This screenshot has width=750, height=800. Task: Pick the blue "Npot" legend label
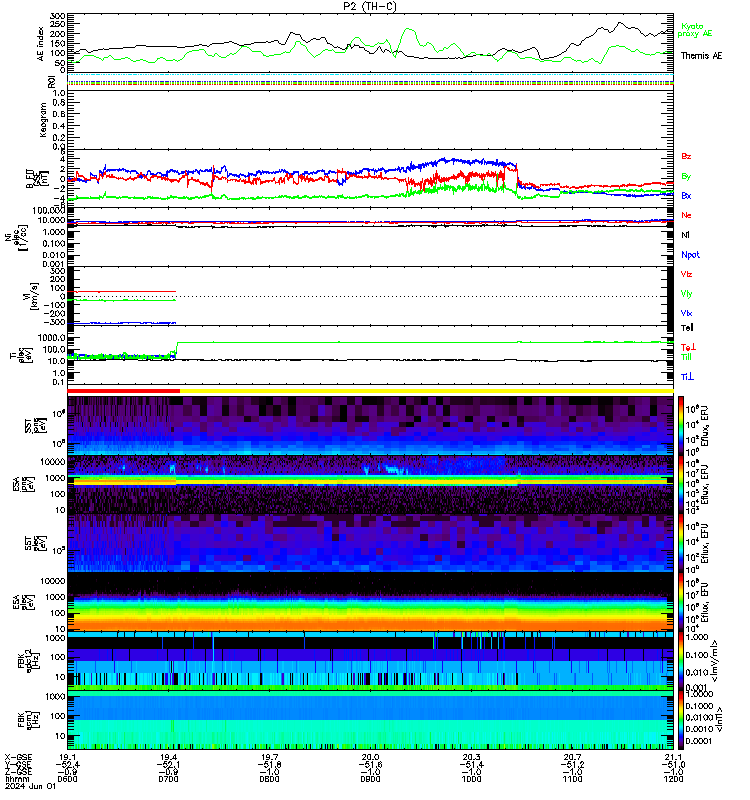pyautogui.click(x=690, y=255)
